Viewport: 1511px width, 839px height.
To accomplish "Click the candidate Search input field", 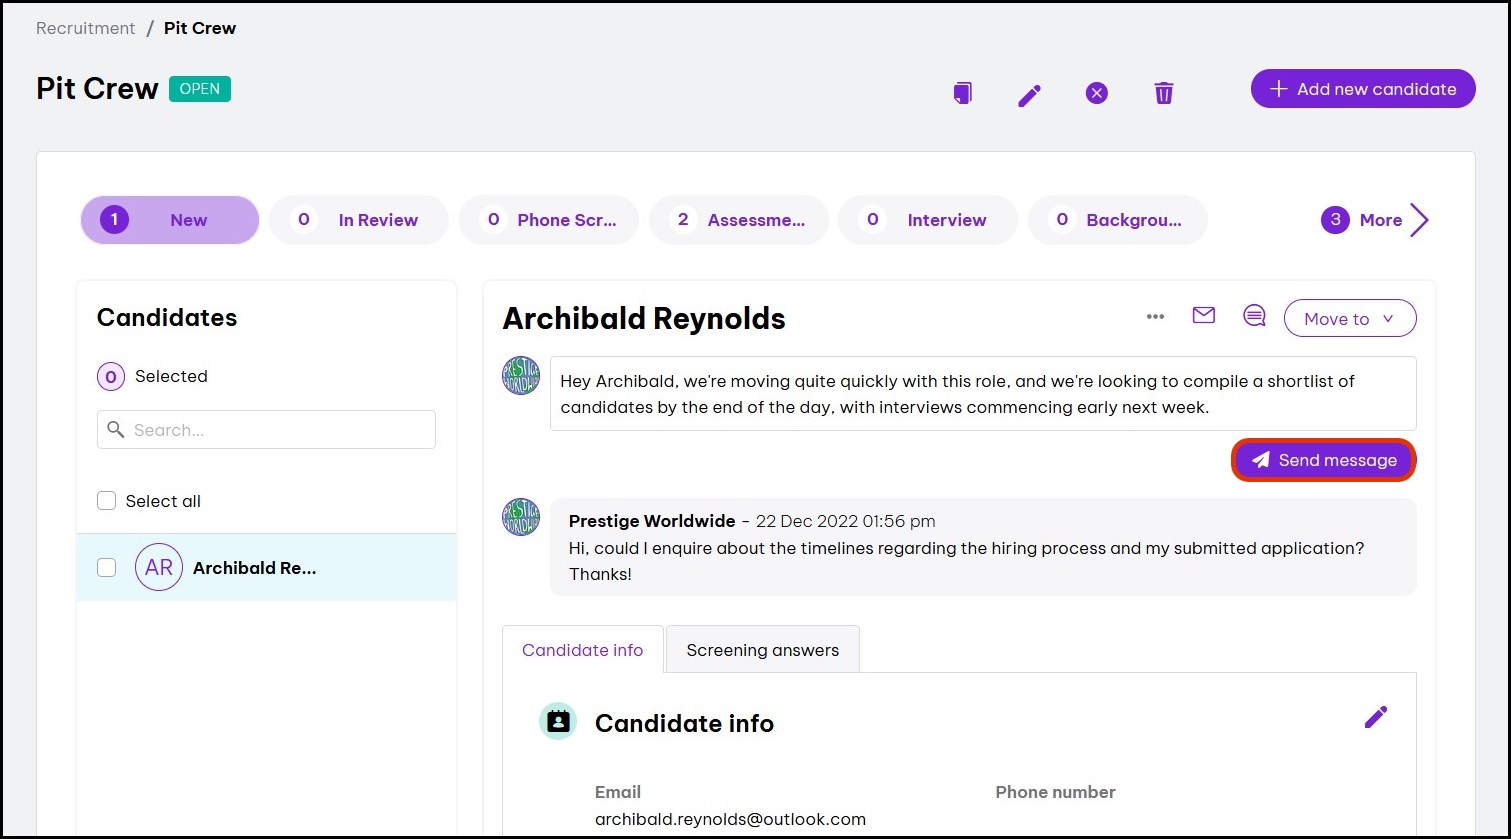I will coord(267,430).
